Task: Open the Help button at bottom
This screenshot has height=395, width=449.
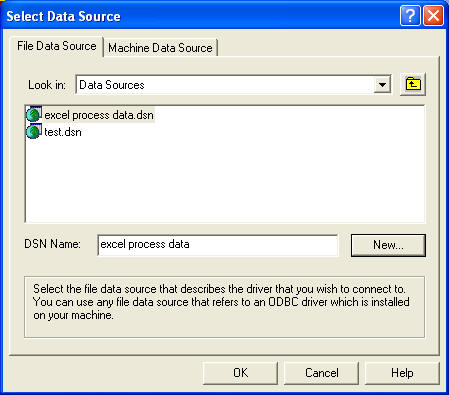Action: pos(402,373)
